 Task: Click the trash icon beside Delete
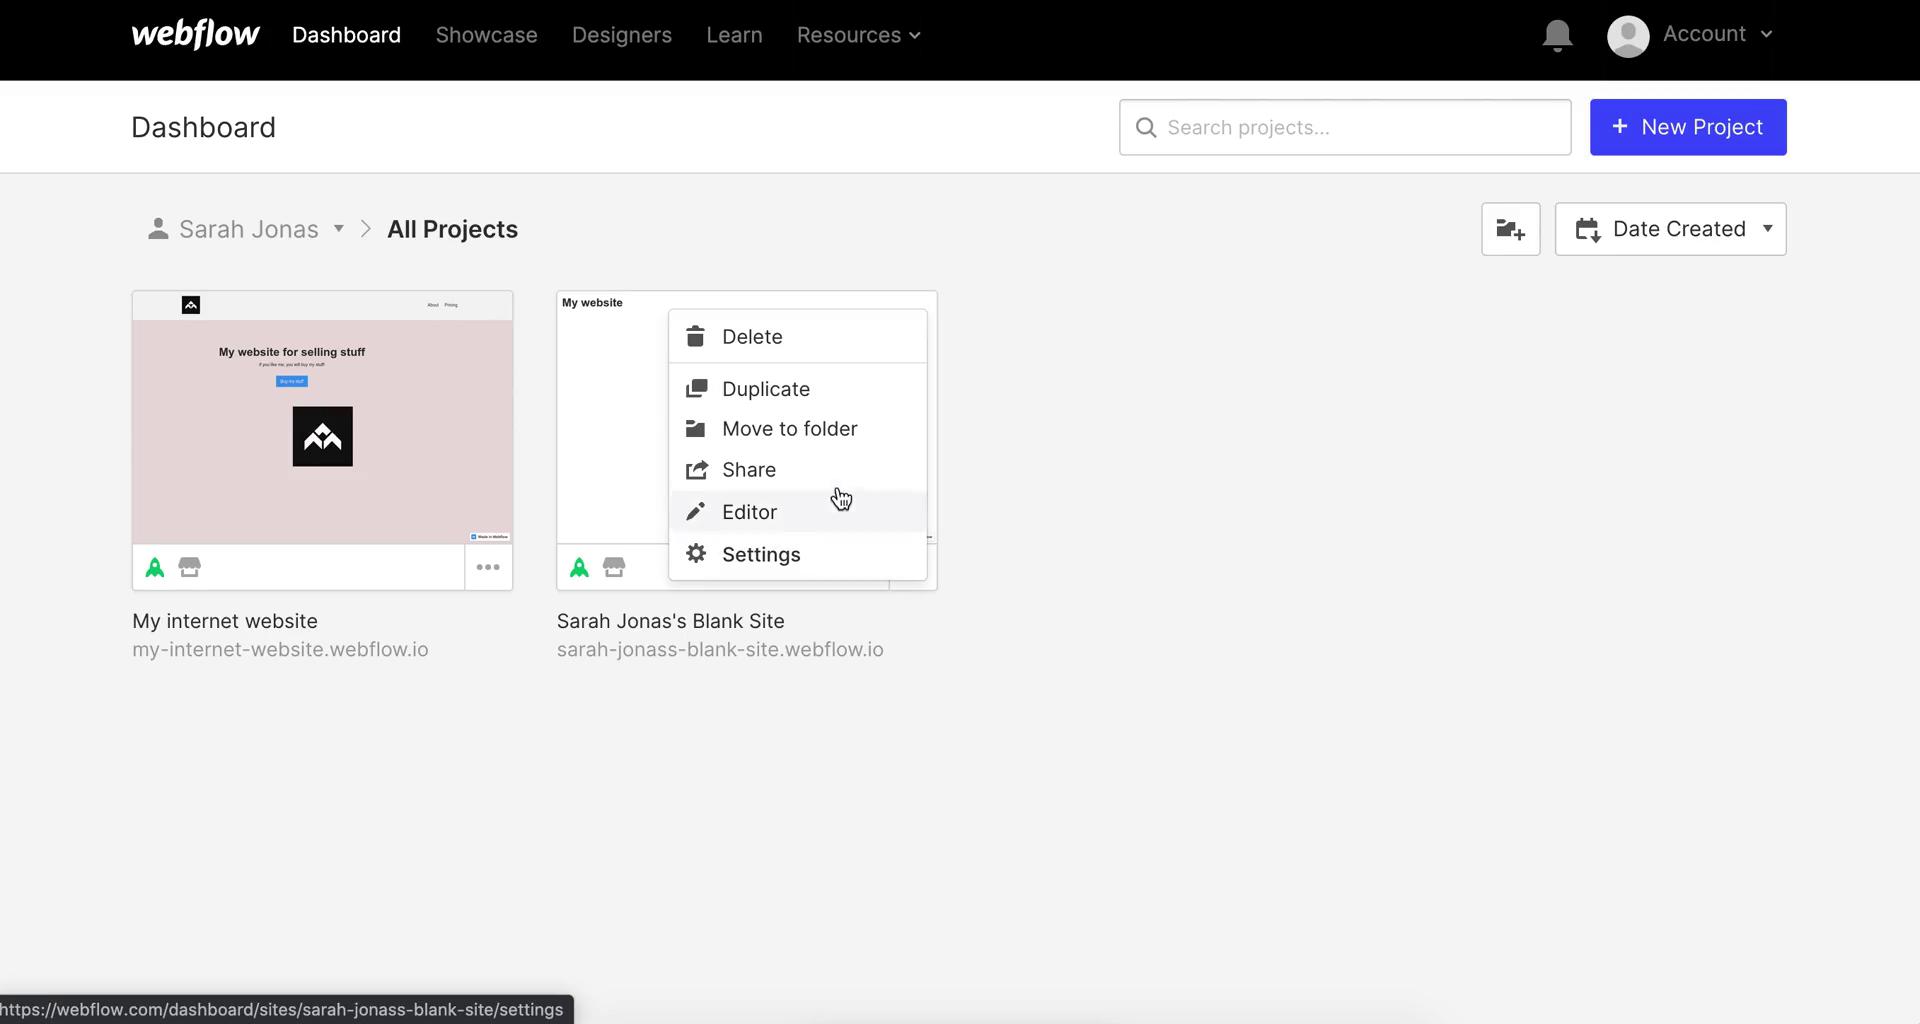(x=696, y=336)
